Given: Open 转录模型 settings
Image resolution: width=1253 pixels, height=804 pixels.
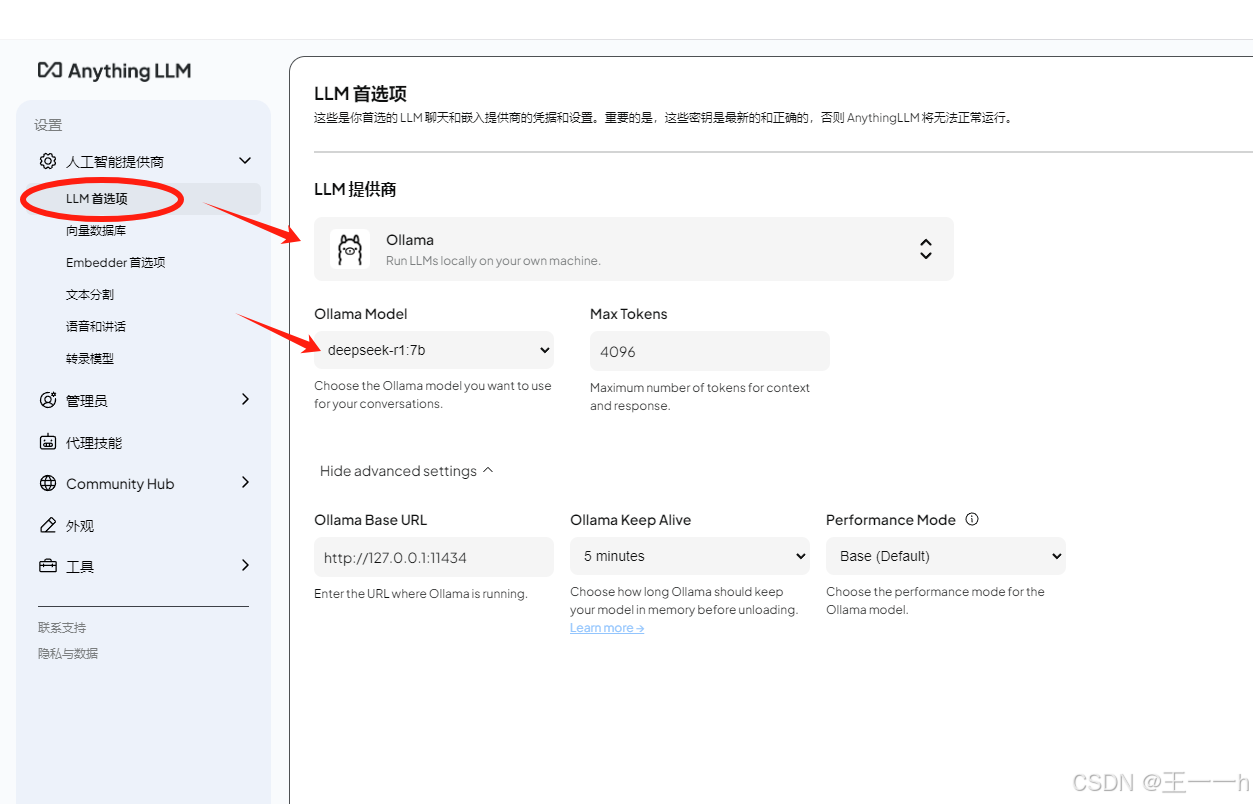Looking at the screenshot, I should 90,358.
